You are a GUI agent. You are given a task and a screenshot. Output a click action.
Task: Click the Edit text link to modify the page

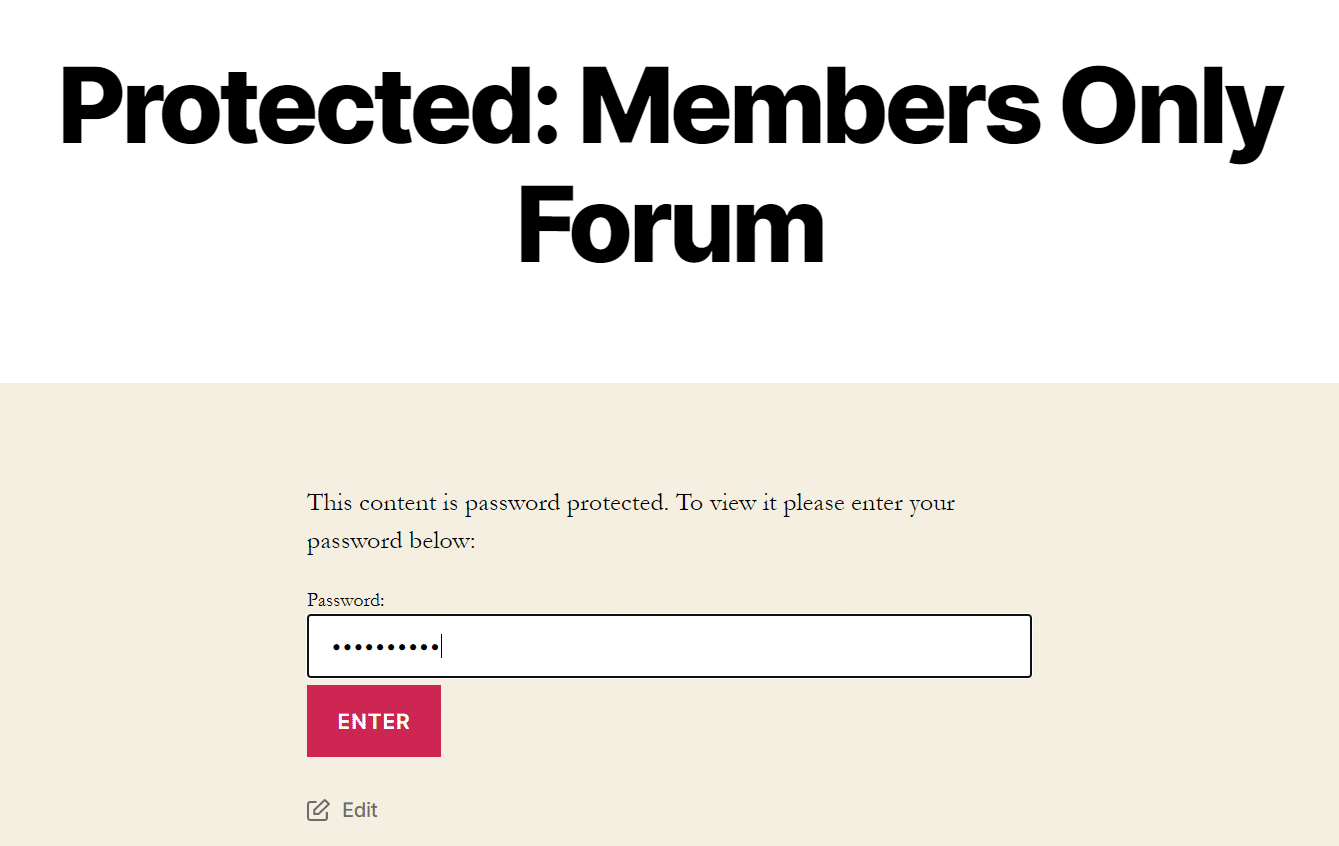361,810
